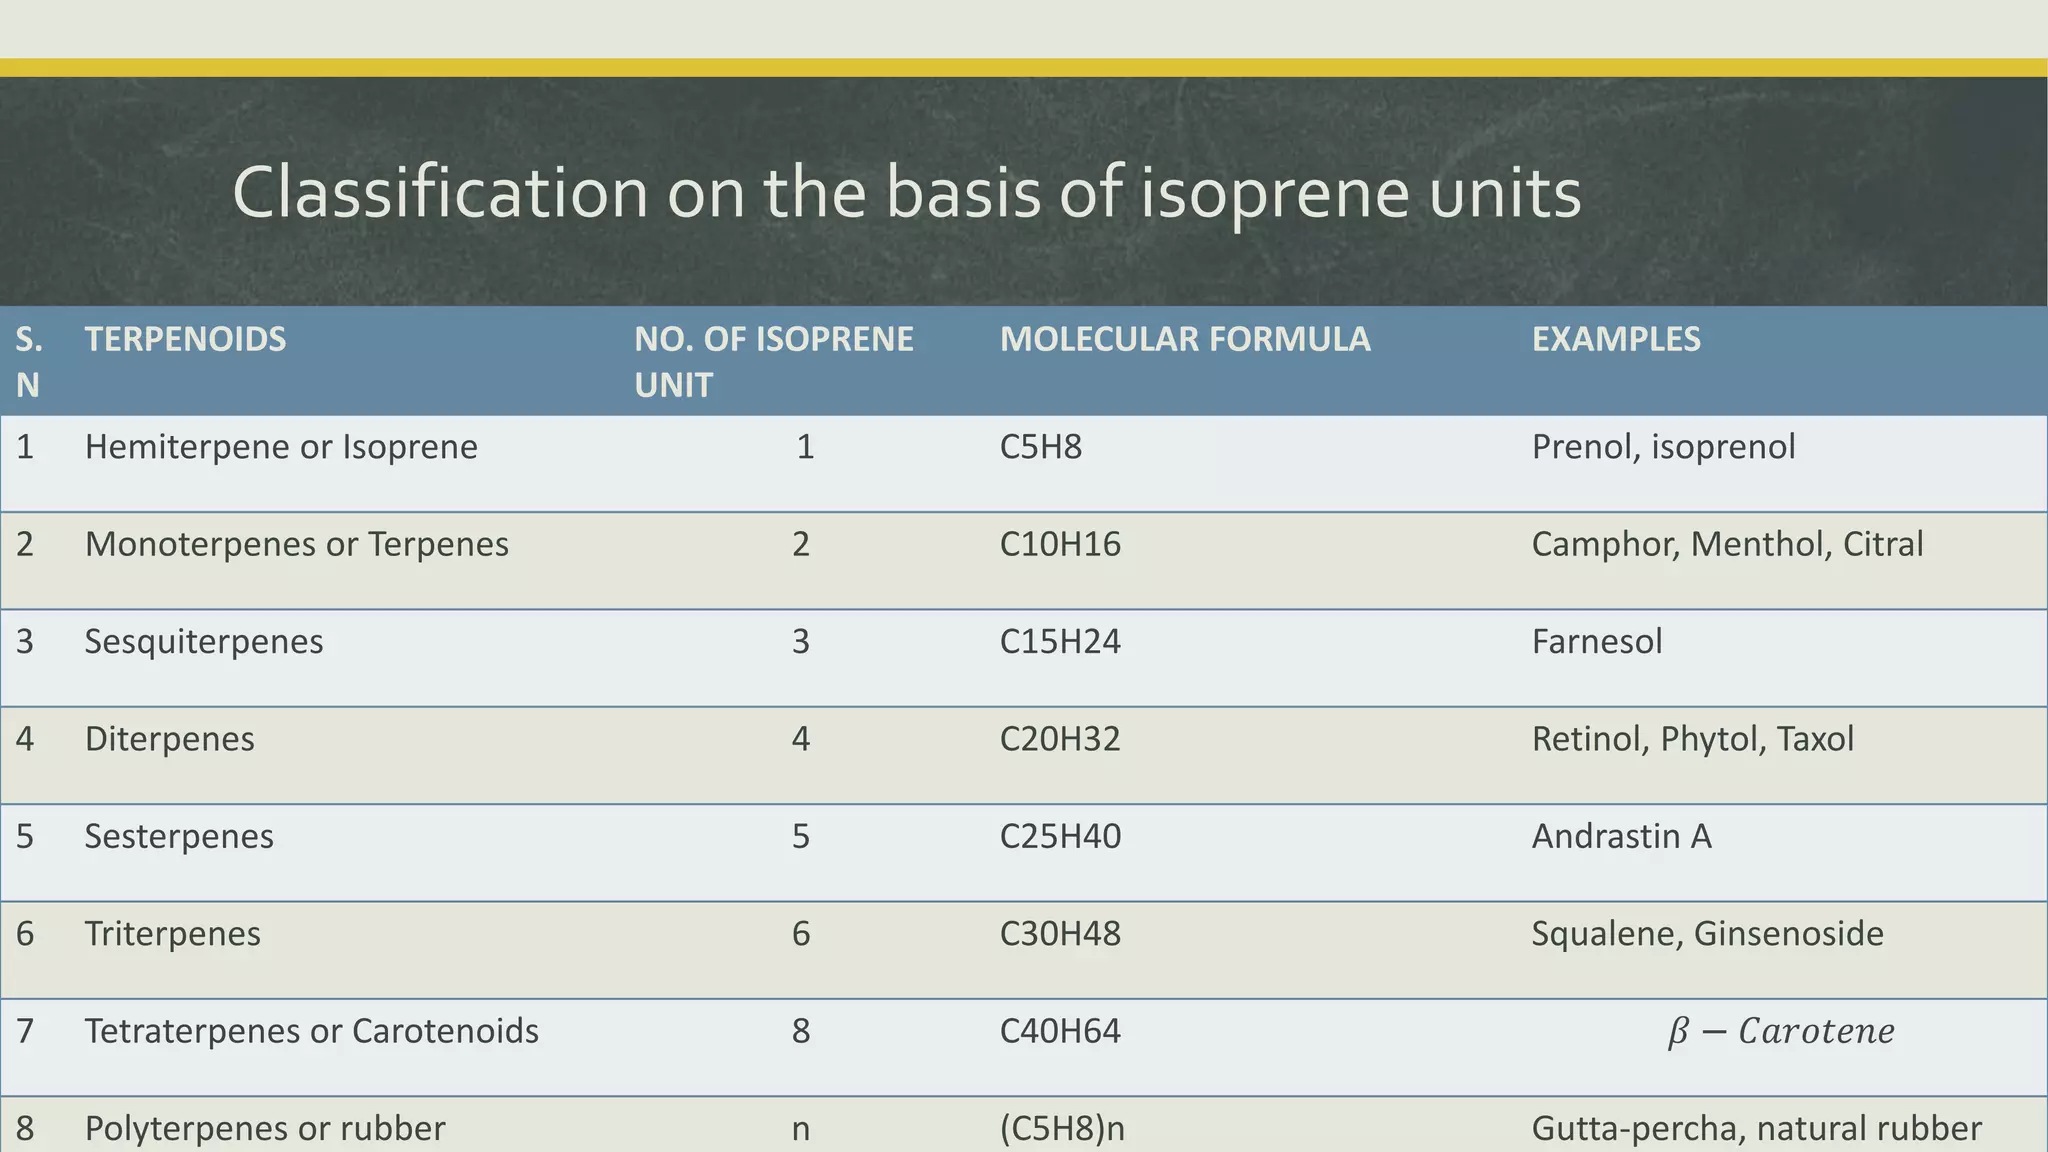The image size is (2048, 1152).
Task: Select the Diterpenes row name
Action: point(169,739)
